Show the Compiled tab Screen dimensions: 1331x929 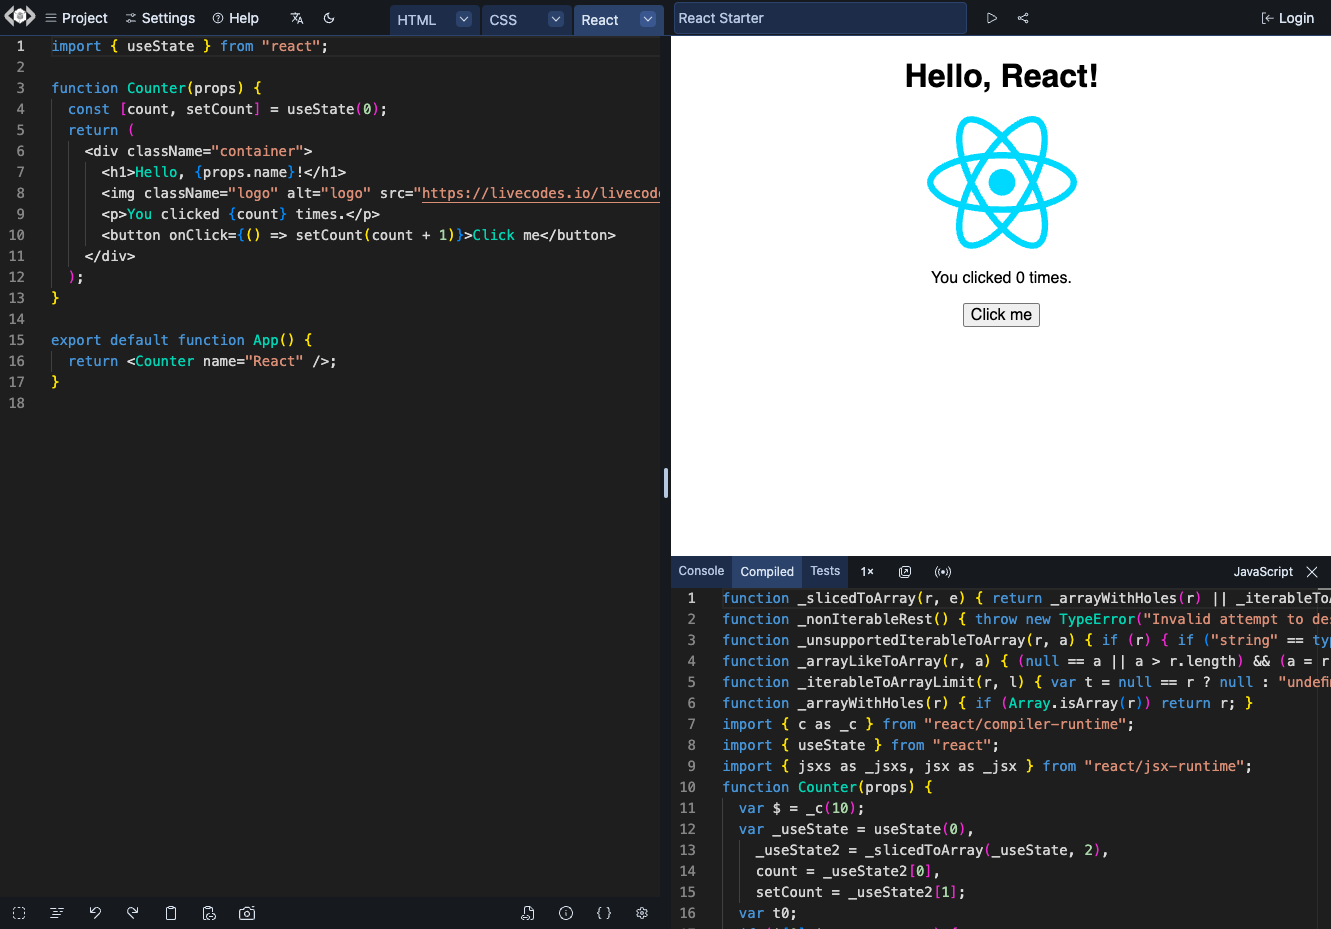(x=767, y=572)
